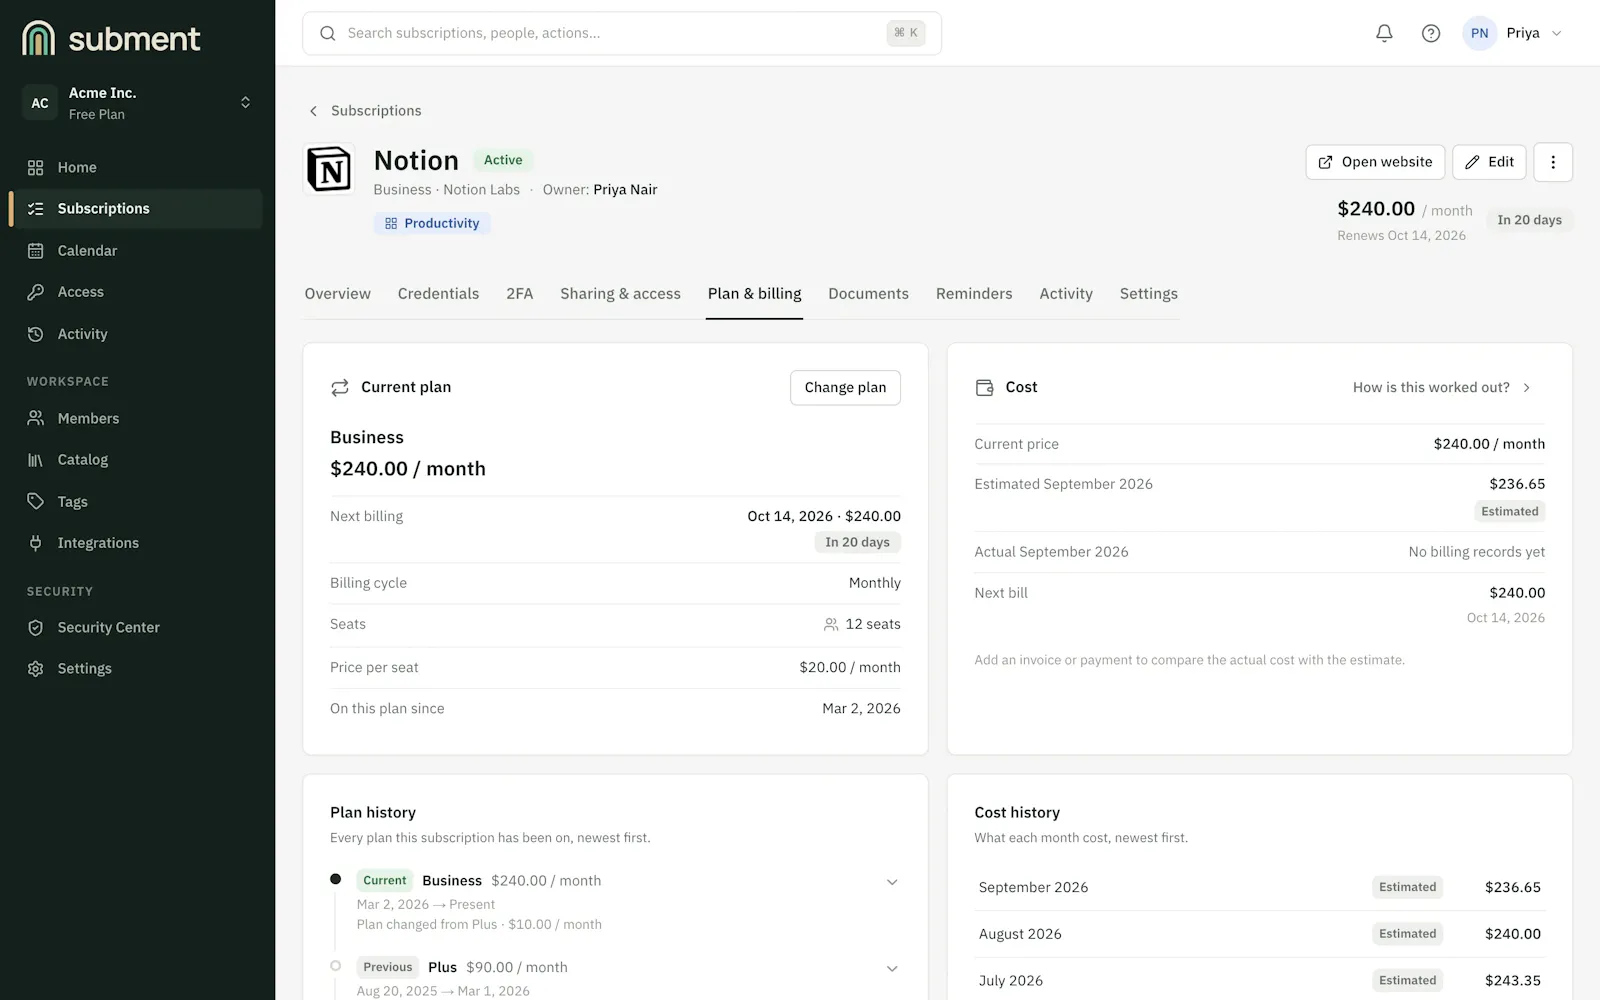Screen dimensions: 1600x1000
Task: Switch to the Overview tab
Action: point(337,294)
